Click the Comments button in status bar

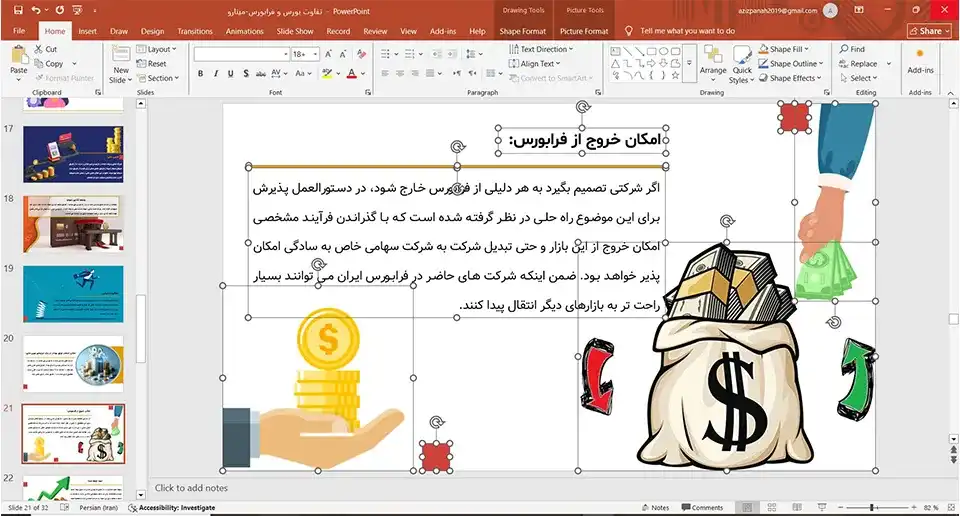click(x=702, y=507)
